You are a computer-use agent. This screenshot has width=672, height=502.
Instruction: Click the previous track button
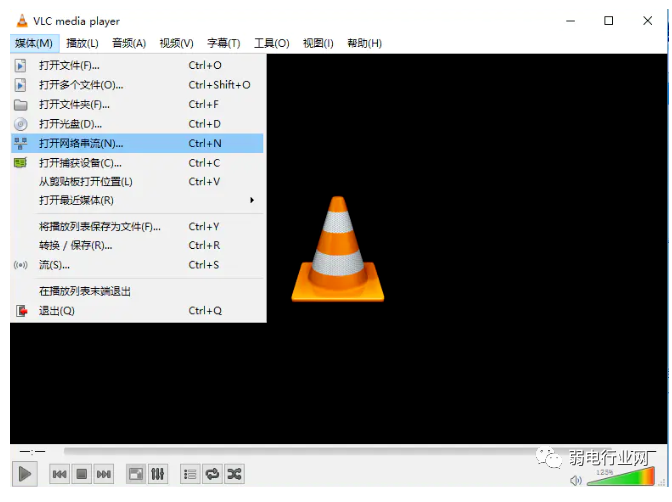pyautogui.click(x=60, y=474)
